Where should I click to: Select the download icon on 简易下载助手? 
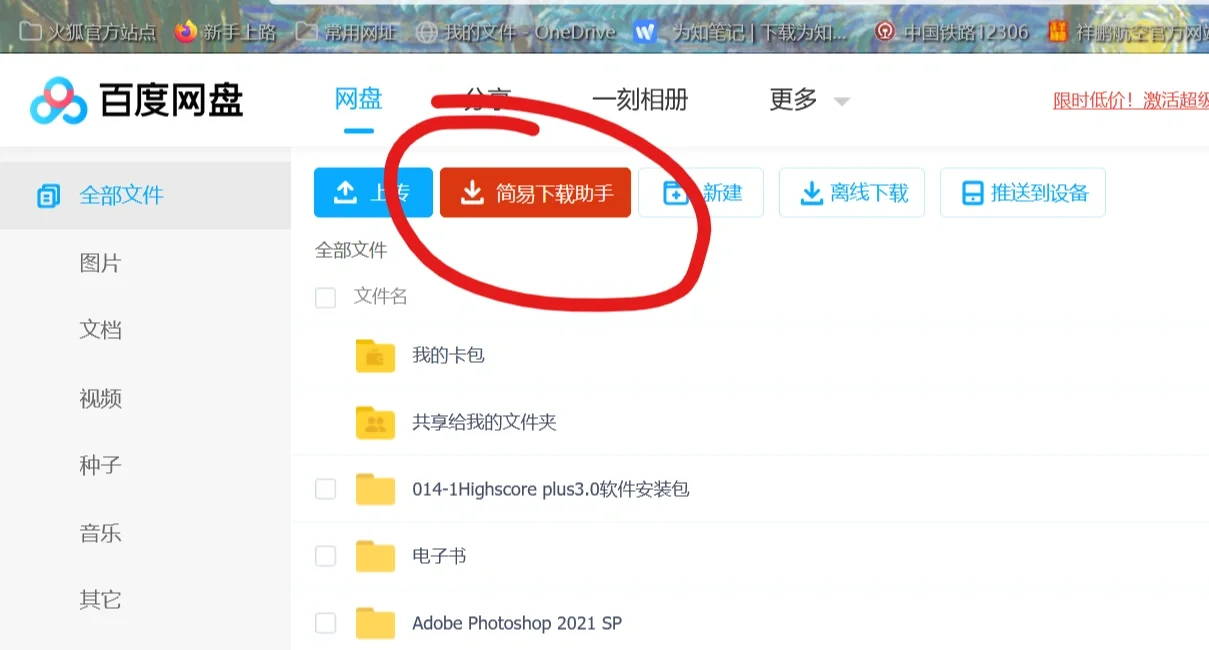click(470, 192)
